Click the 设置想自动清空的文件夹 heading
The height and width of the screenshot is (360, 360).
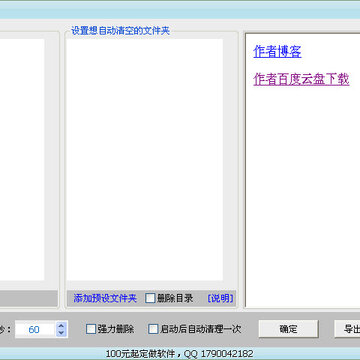click(120, 31)
